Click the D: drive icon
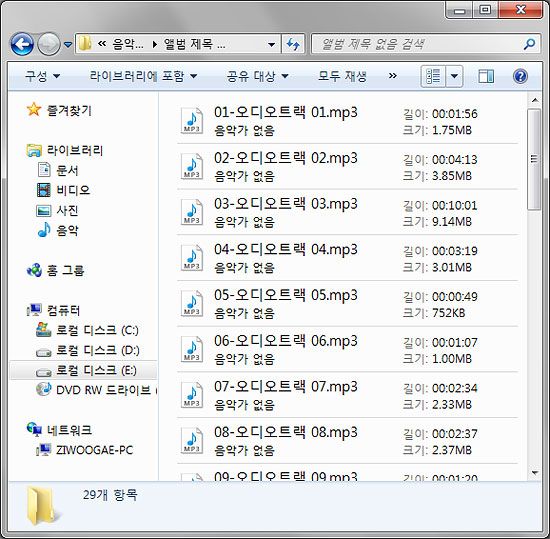Screen dimensions: 550x539 tap(44, 352)
